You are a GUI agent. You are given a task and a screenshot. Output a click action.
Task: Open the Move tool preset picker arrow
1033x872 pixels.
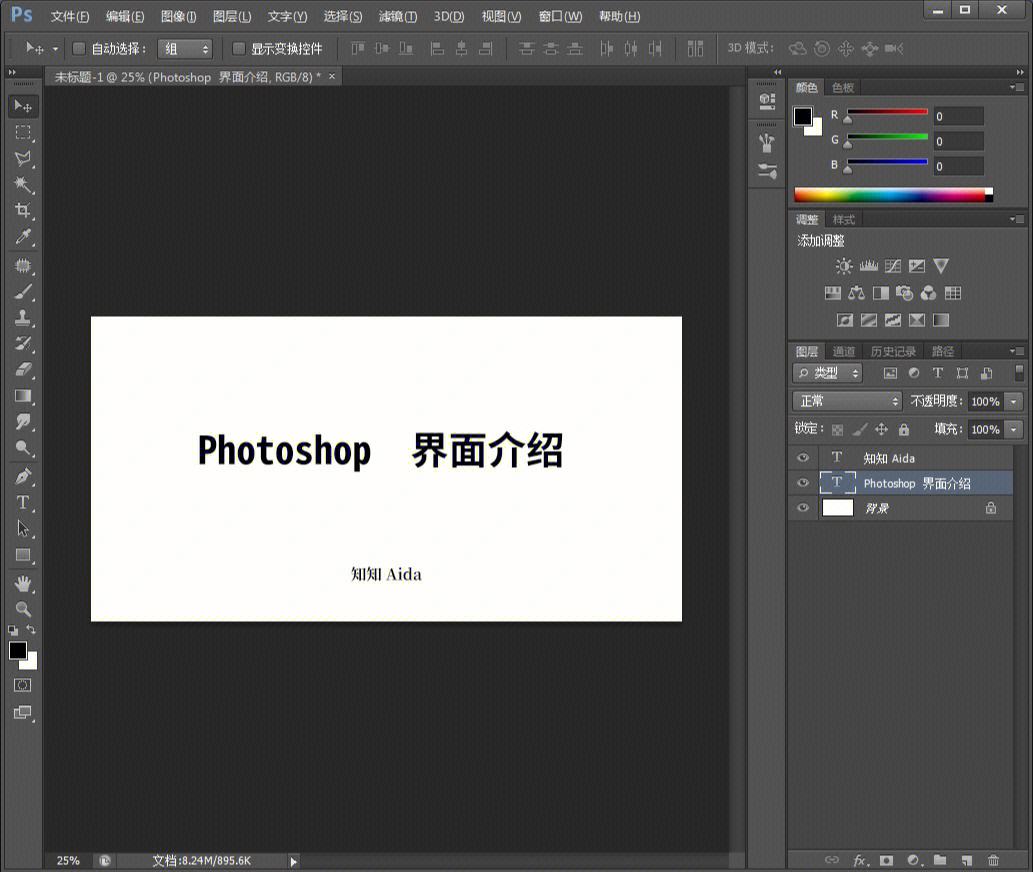[x=55, y=49]
